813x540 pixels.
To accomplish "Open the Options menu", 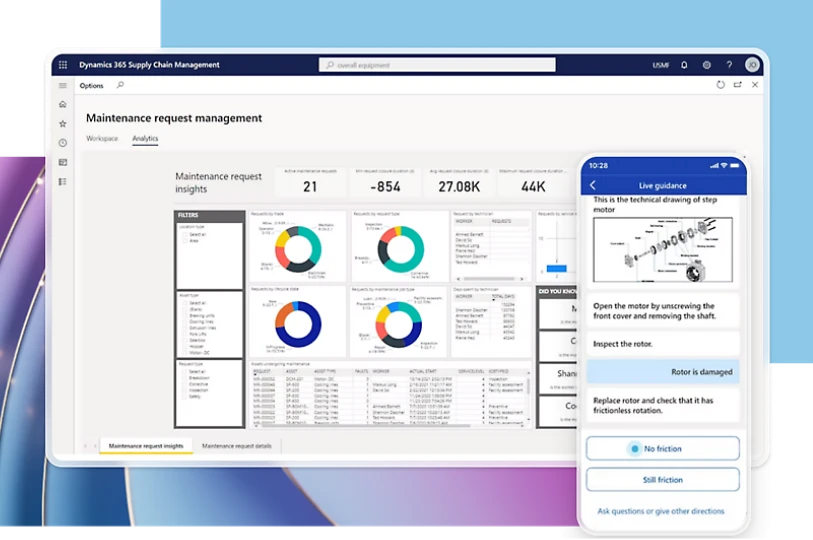I will tap(91, 86).
